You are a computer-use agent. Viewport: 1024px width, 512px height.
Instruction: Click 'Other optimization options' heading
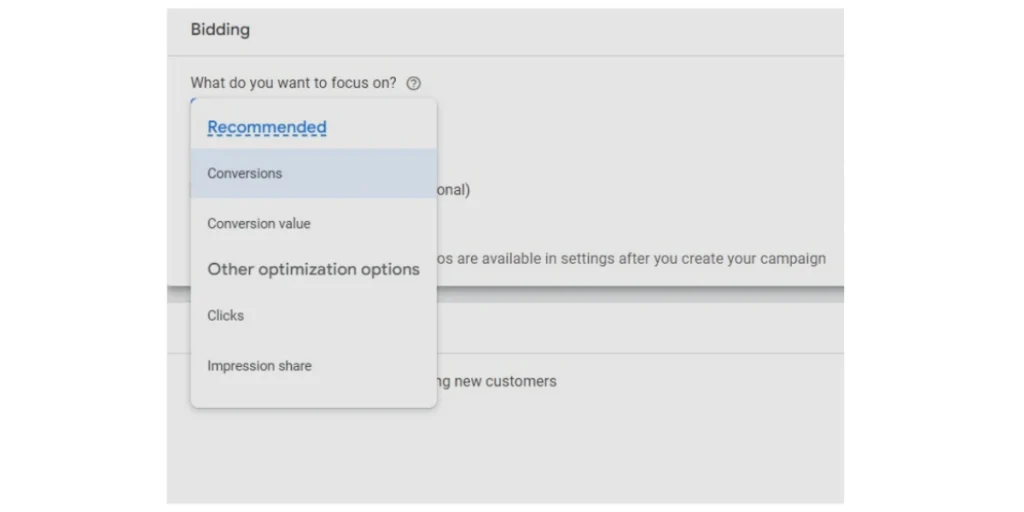313,269
